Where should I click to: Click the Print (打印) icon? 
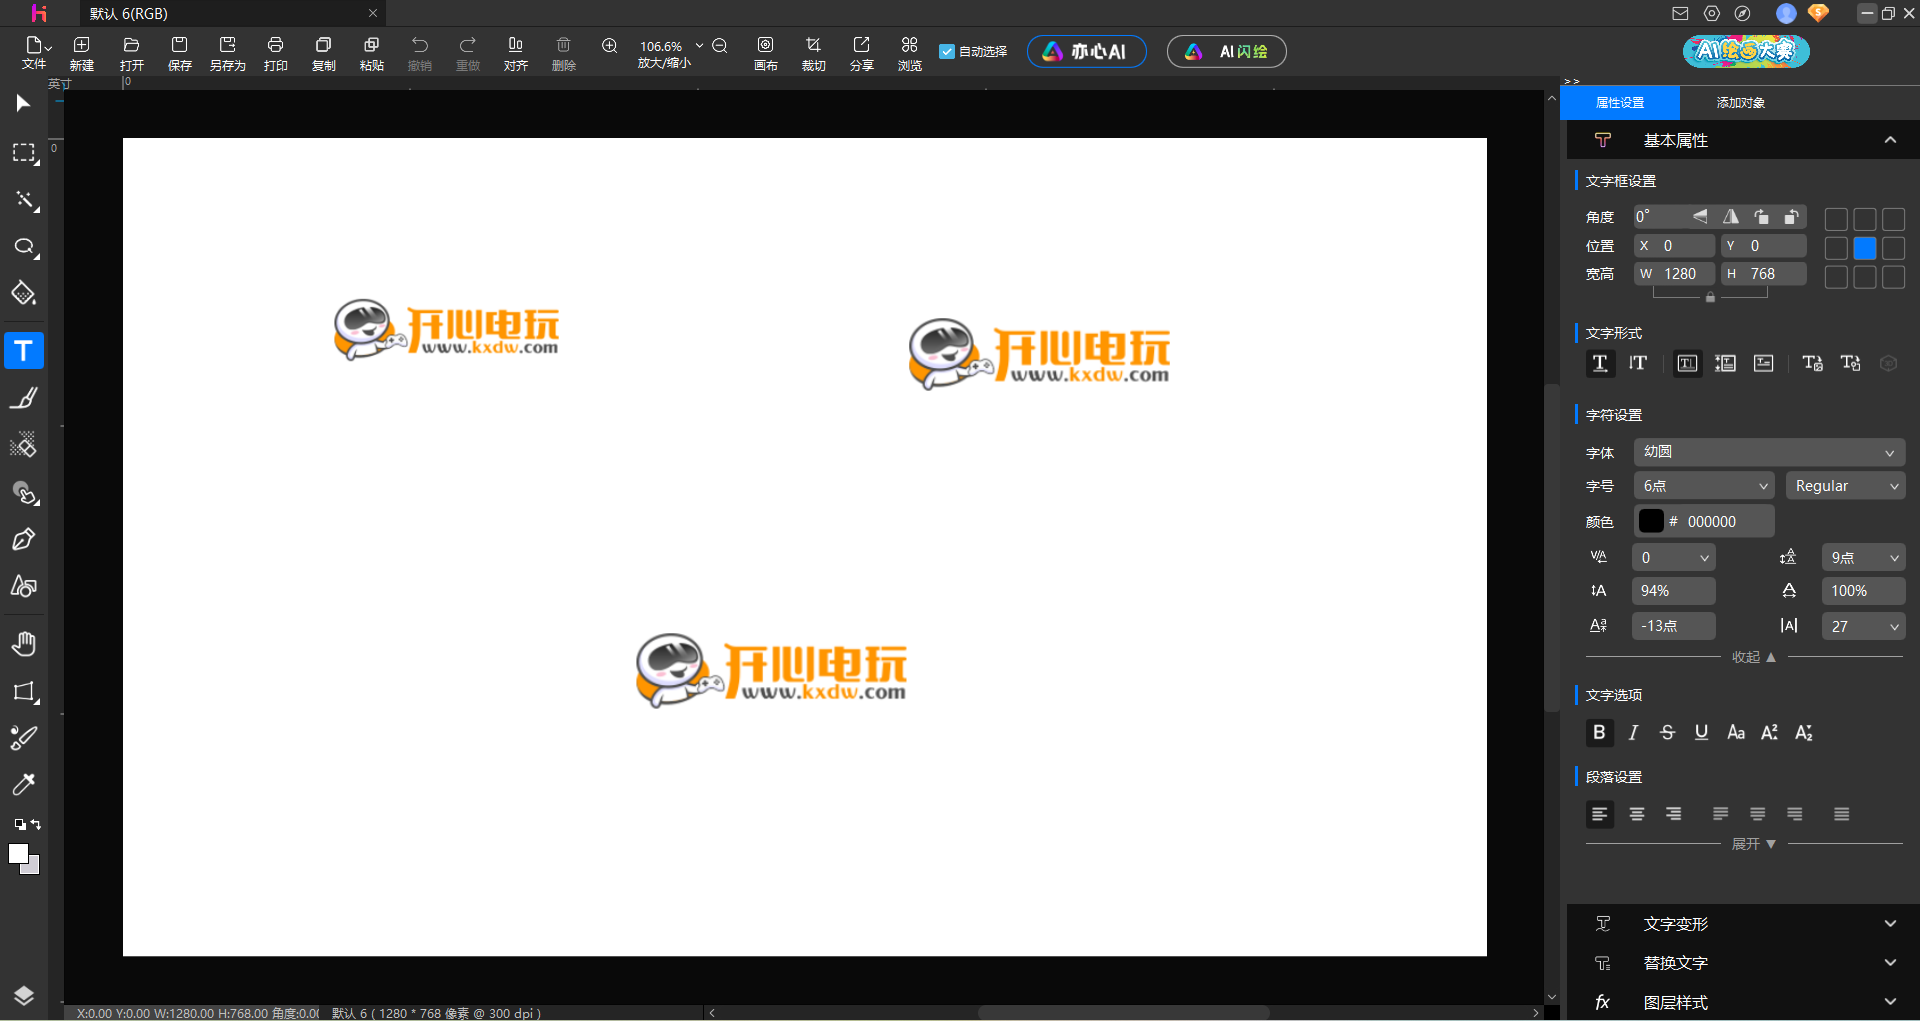[275, 53]
